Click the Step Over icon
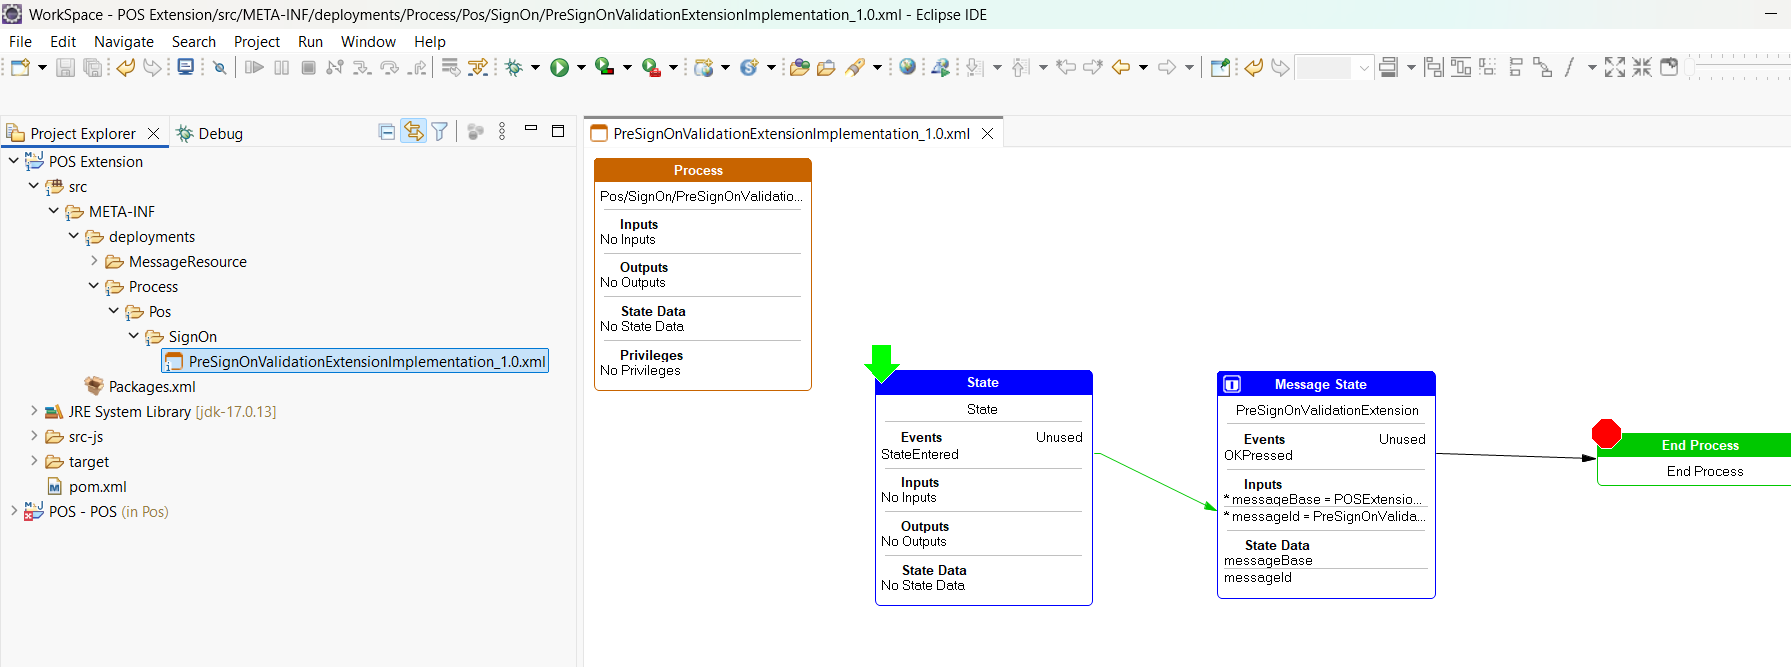The width and height of the screenshot is (1791, 667). click(390, 67)
